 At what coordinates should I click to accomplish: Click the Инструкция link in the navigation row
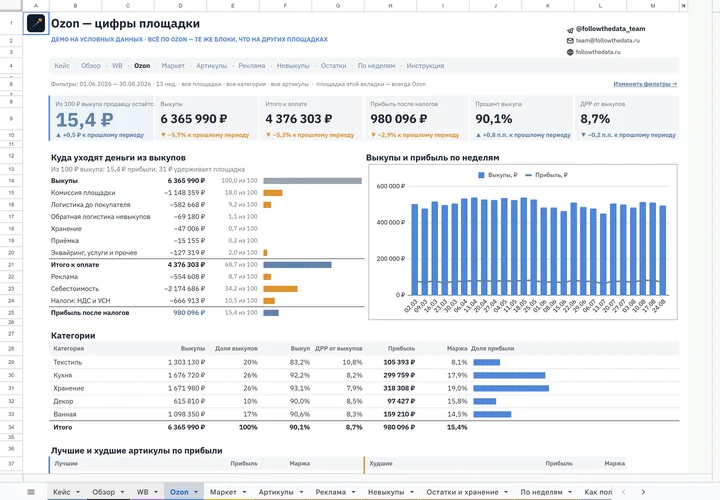coord(425,66)
